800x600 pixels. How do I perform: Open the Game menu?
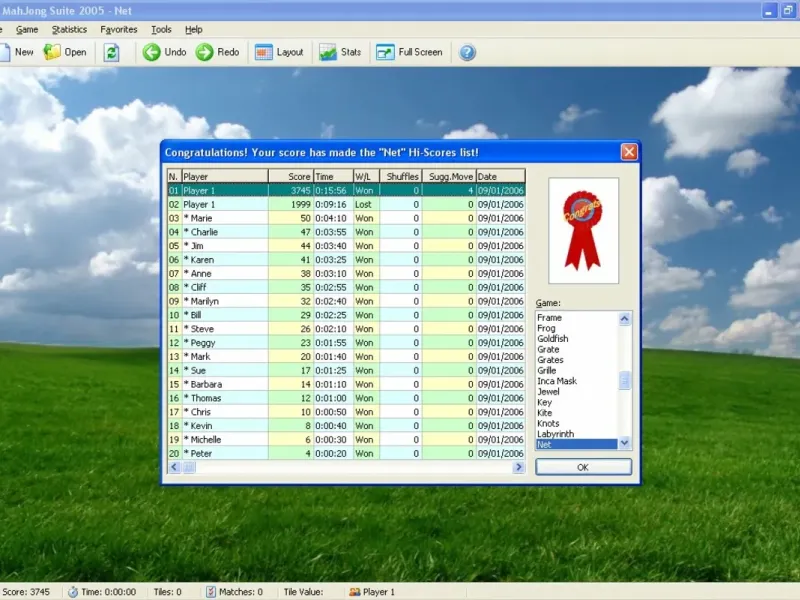coord(27,30)
